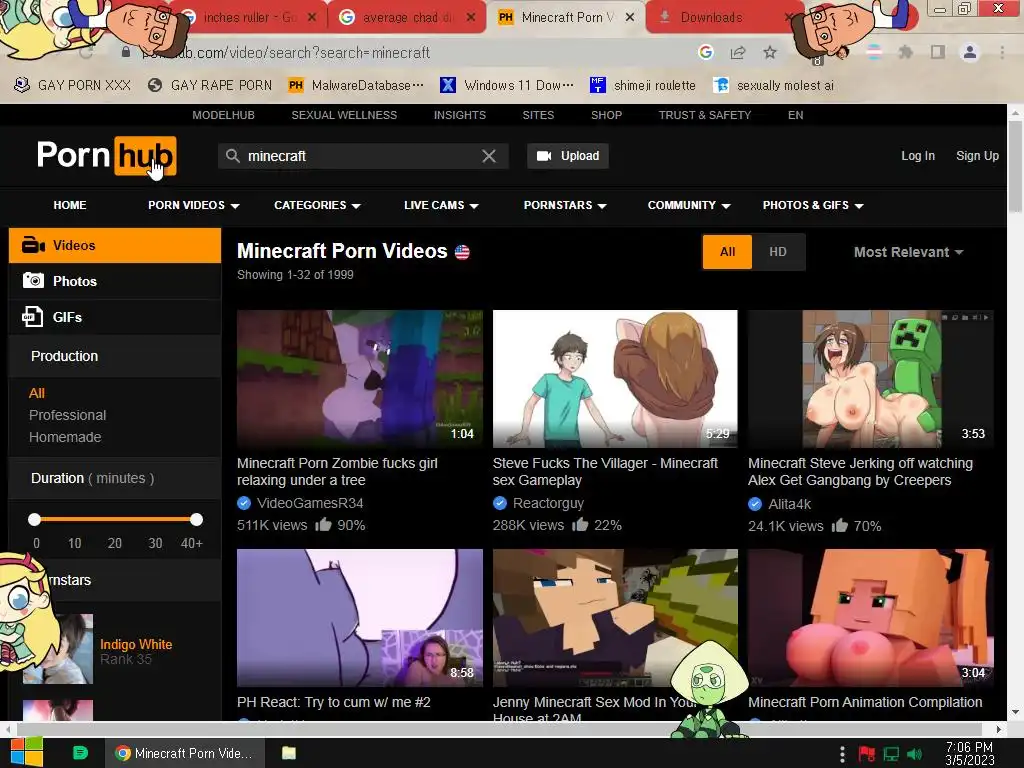Open the Windows Start button
Image resolution: width=1024 pixels, height=768 pixels.
pos(27,752)
